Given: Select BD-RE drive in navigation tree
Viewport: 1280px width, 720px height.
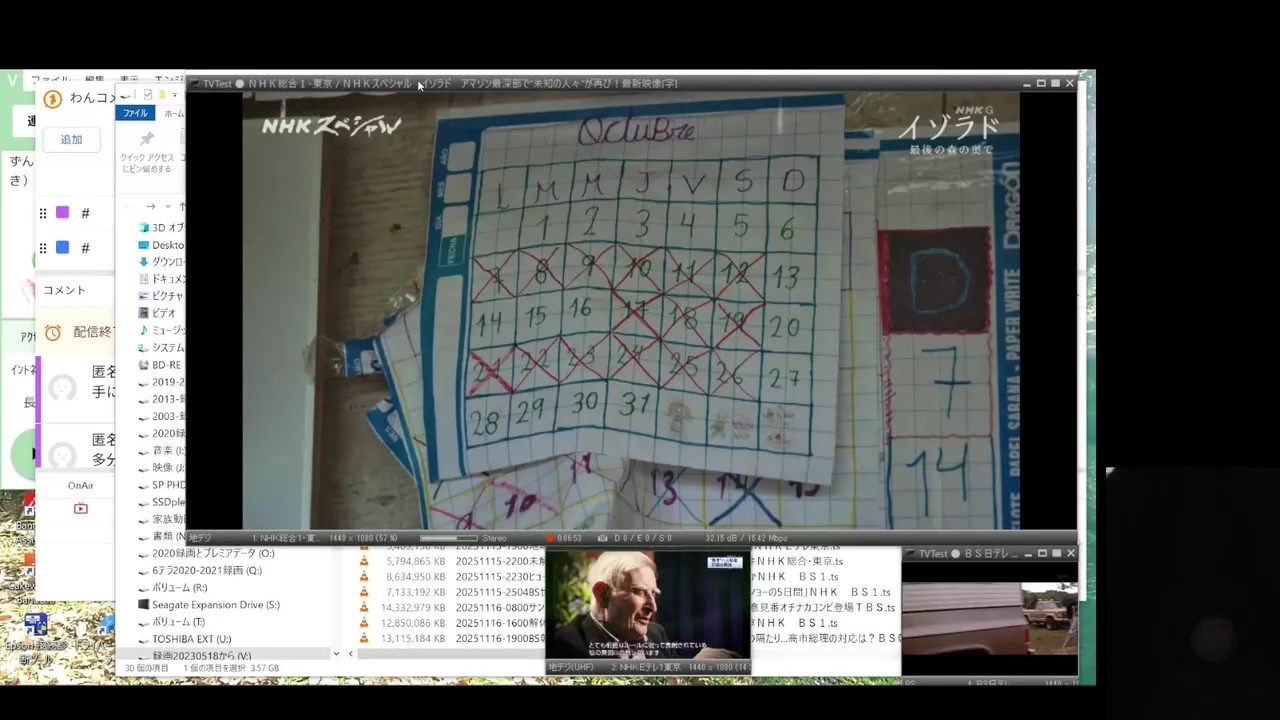Looking at the screenshot, I should click(x=160, y=365).
